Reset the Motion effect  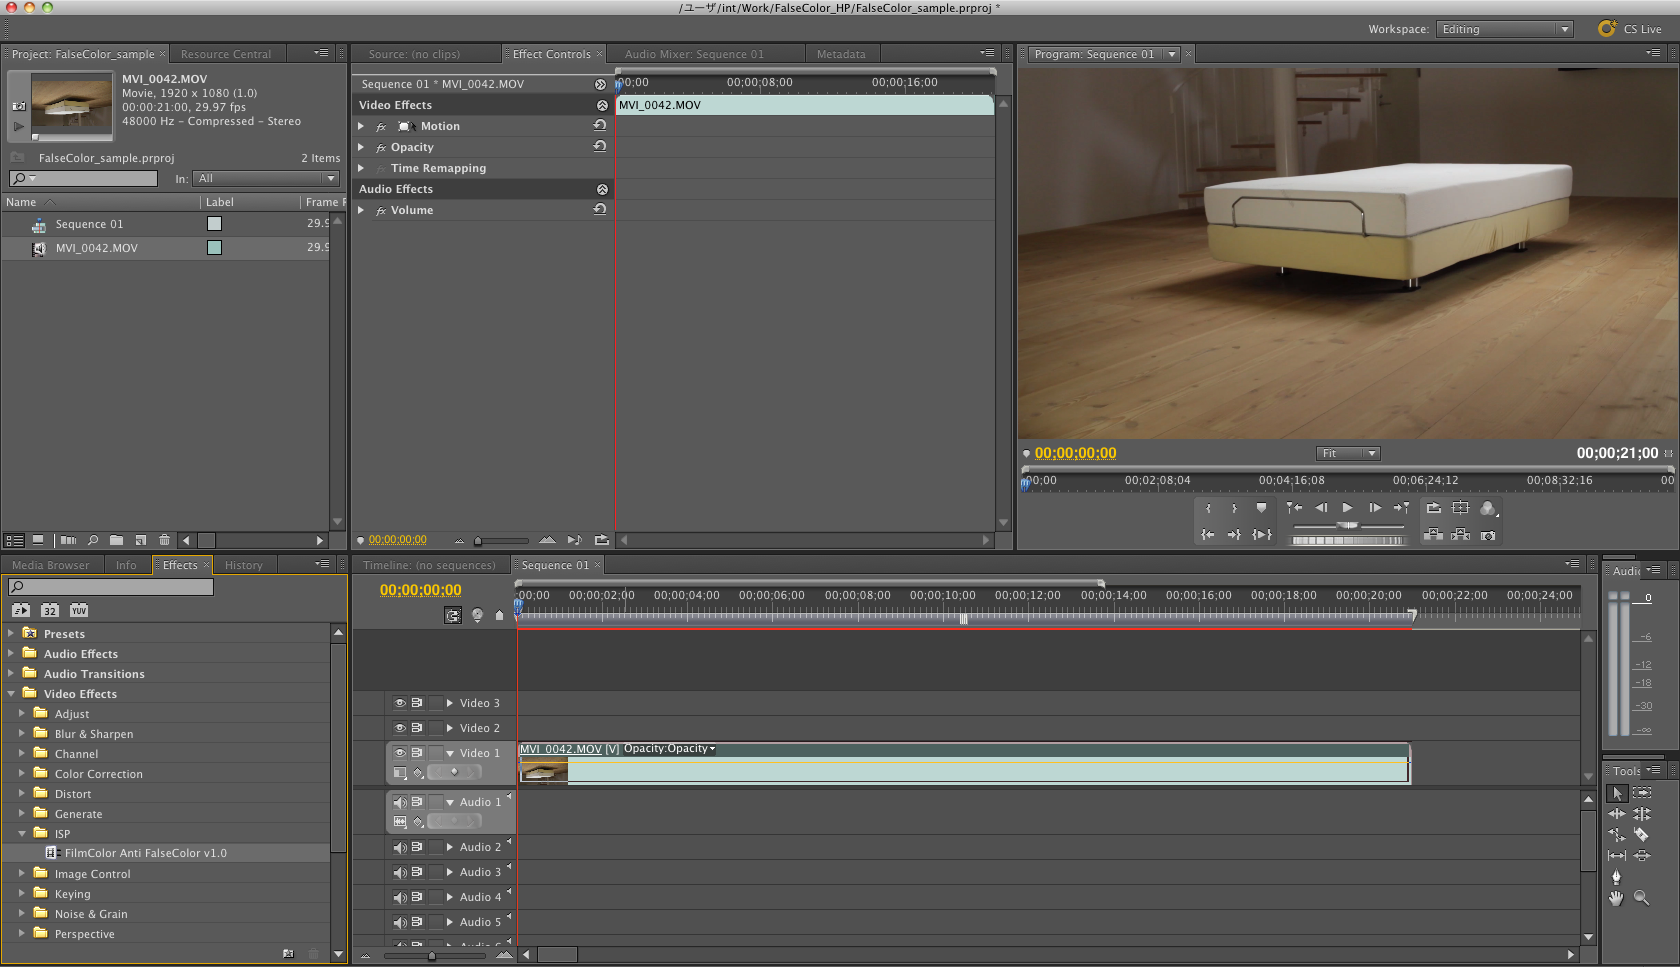[600, 126]
